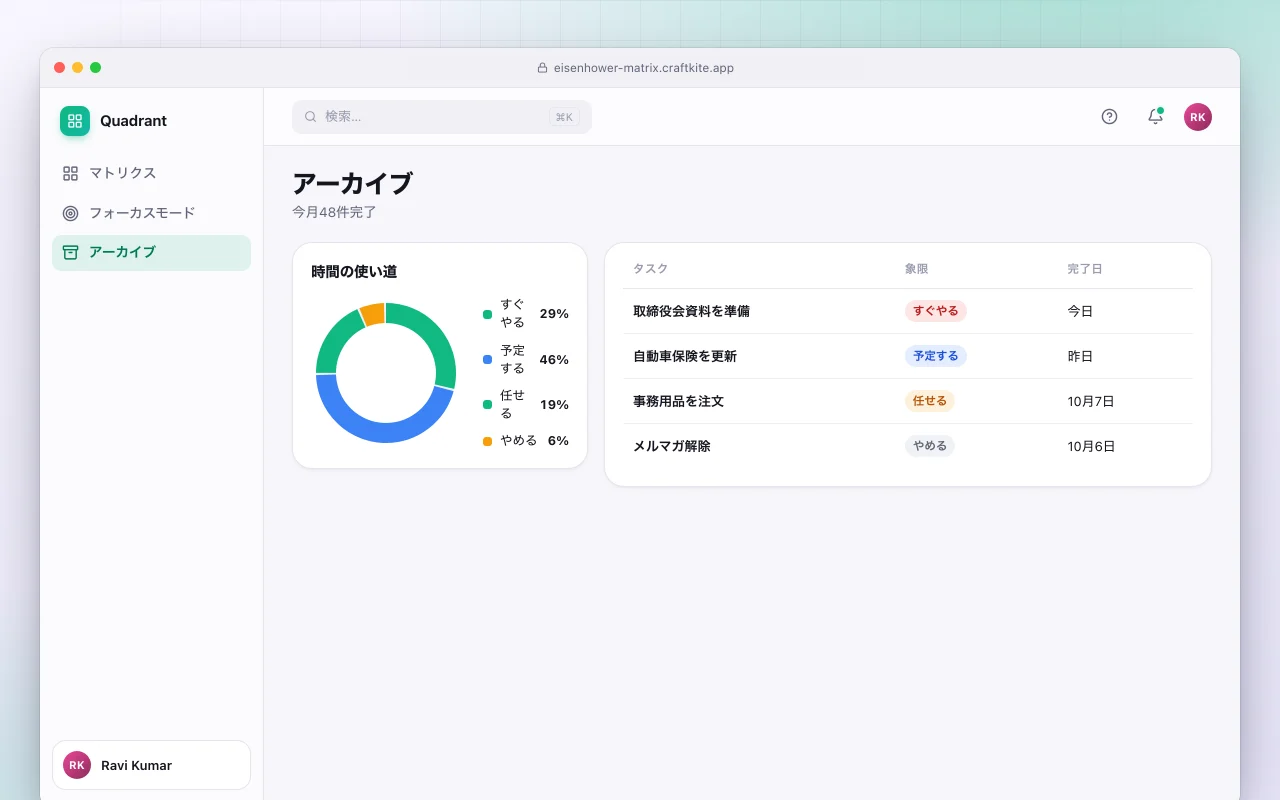Image resolution: width=1280 pixels, height=800 pixels.
Task: Click the 予定する tag badge
Action: tap(936, 356)
